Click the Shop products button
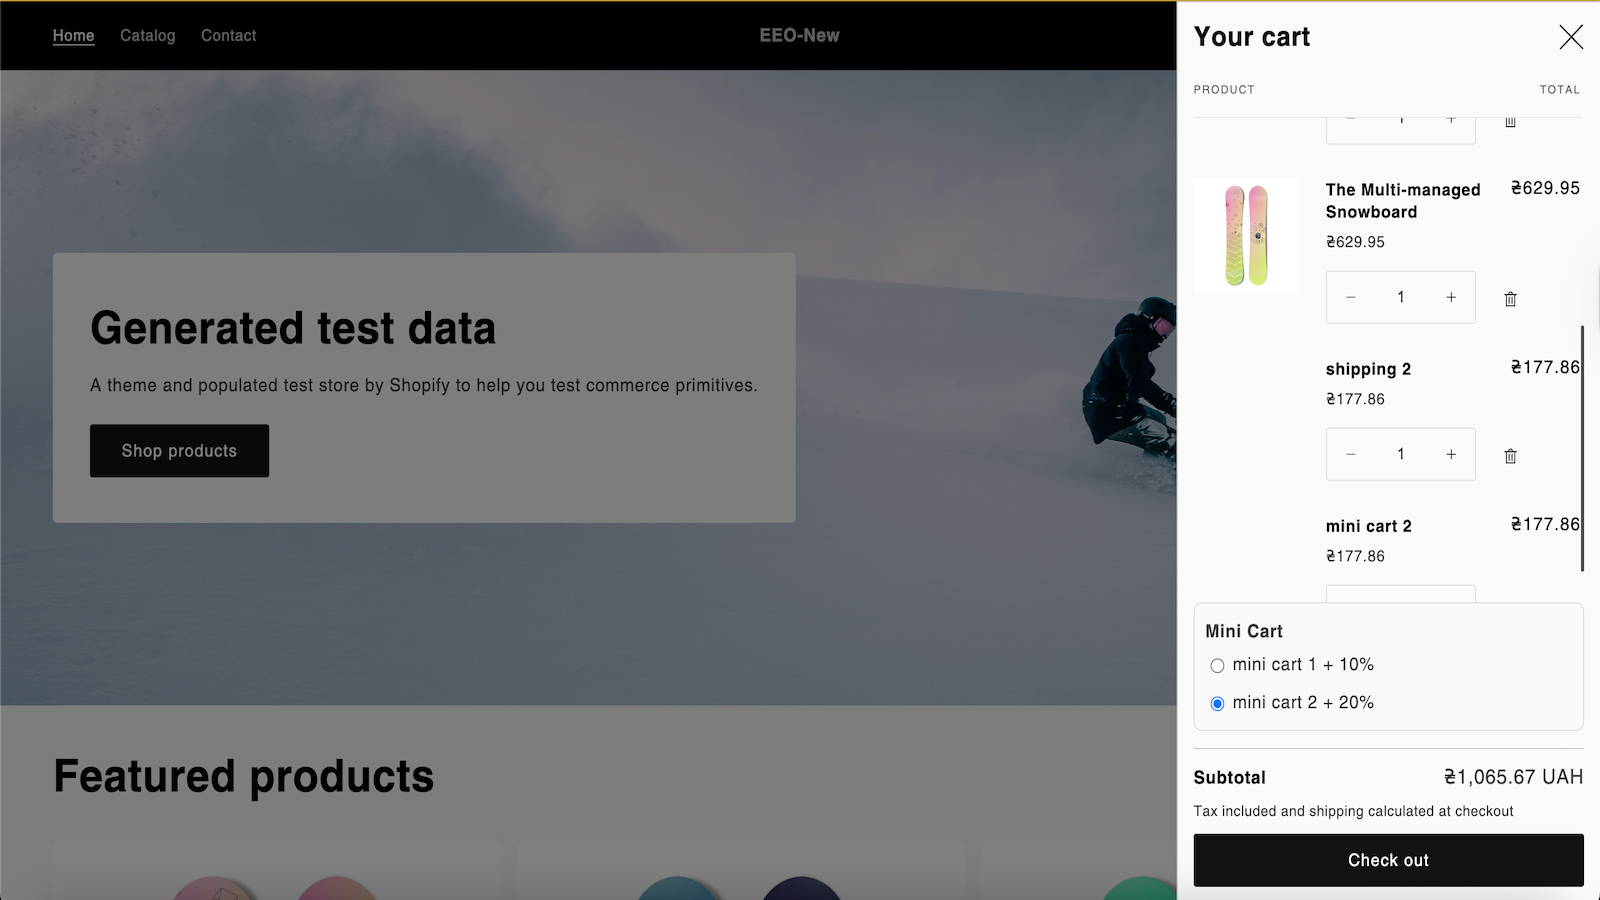 [x=179, y=451]
